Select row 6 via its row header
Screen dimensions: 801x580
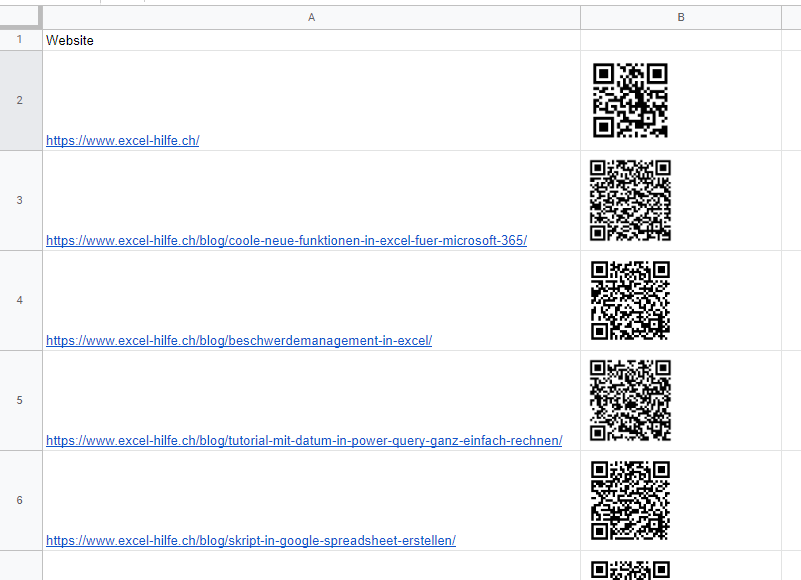pyautogui.click(x=19, y=500)
